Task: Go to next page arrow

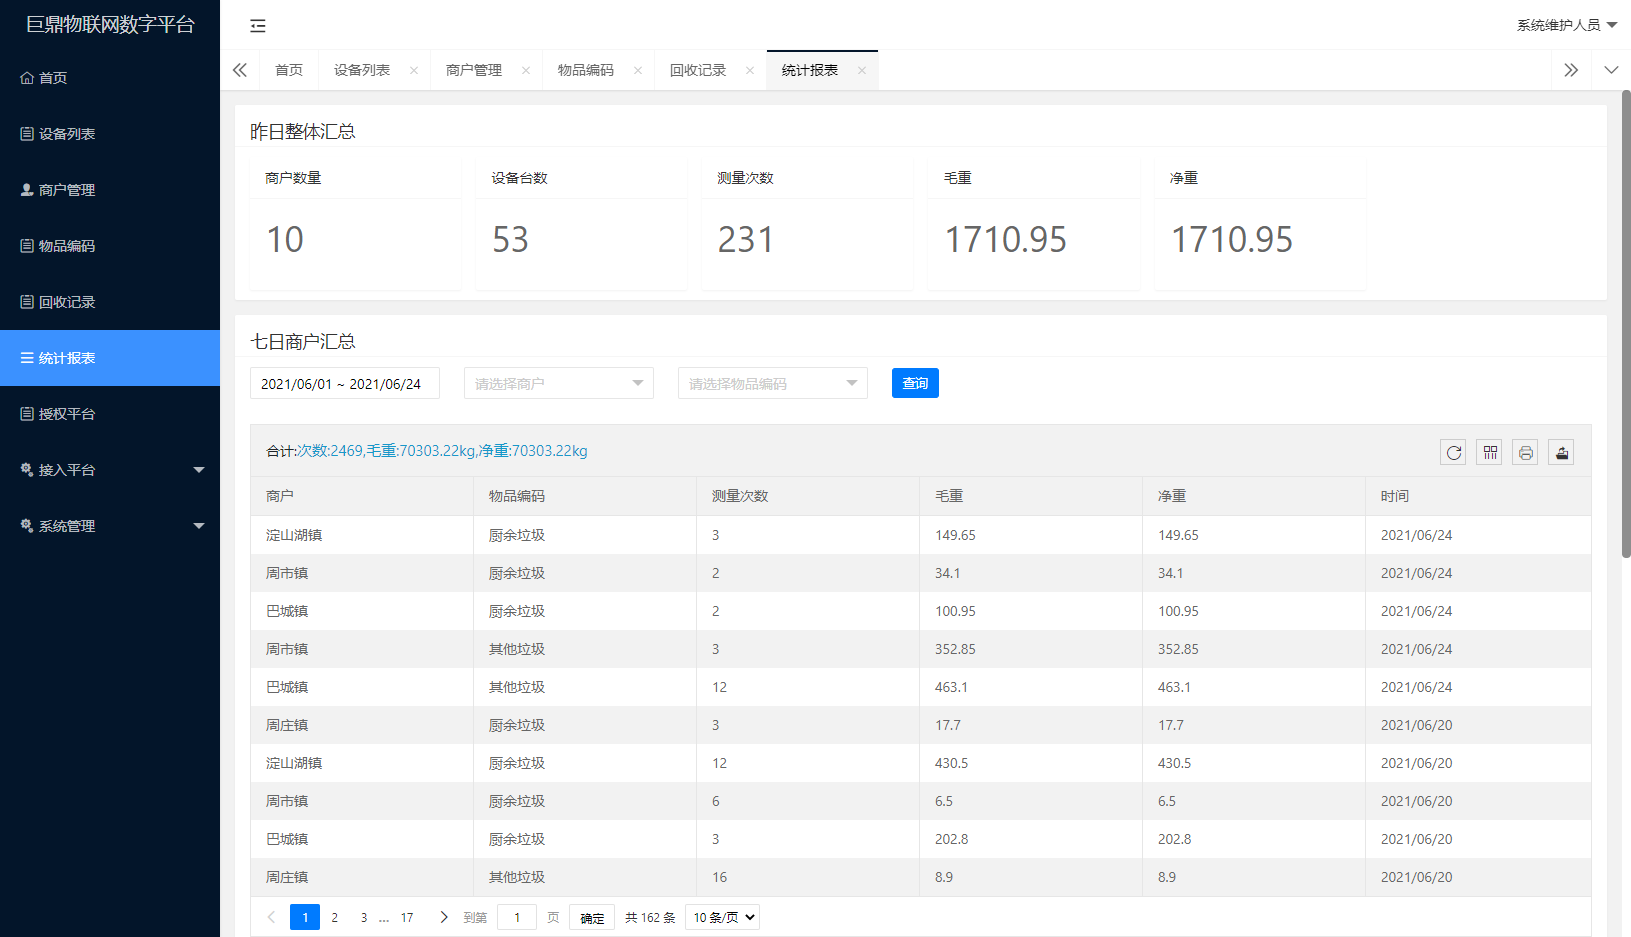Action: point(444,917)
